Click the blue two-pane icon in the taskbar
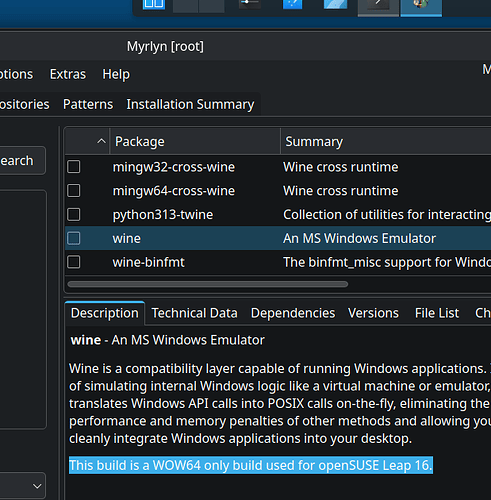The width and height of the screenshot is (491, 500). 154,4
